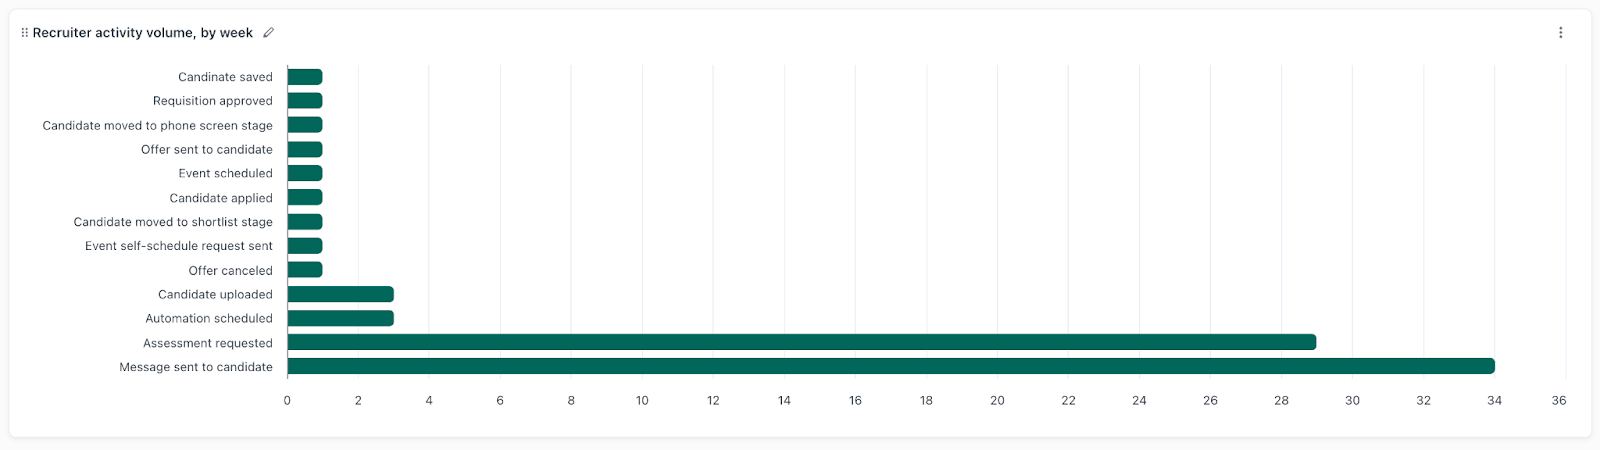Select the 'Candinate saved' bar
1600x450 pixels.
click(305, 77)
